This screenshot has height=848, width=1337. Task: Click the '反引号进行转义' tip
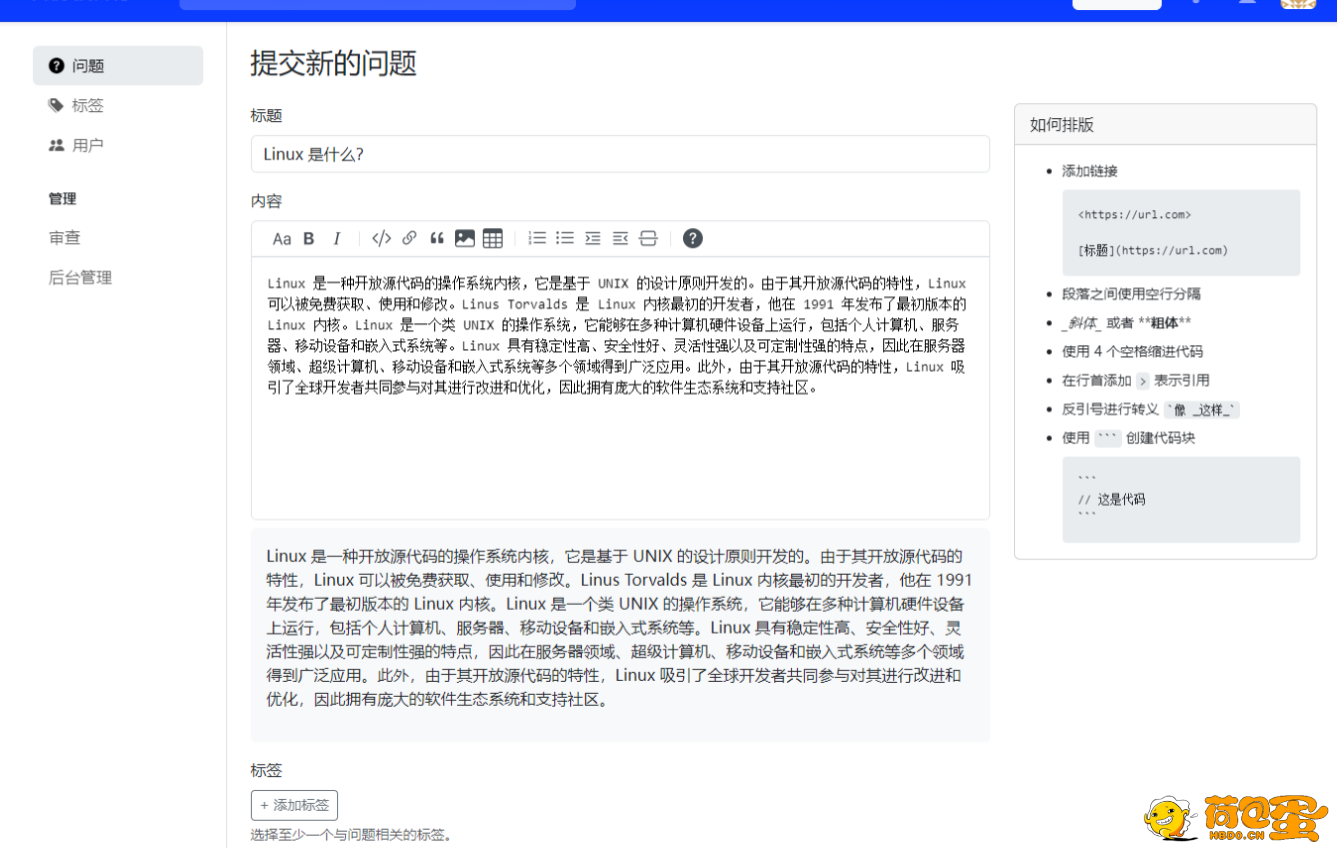click(x=1150, y=409)
